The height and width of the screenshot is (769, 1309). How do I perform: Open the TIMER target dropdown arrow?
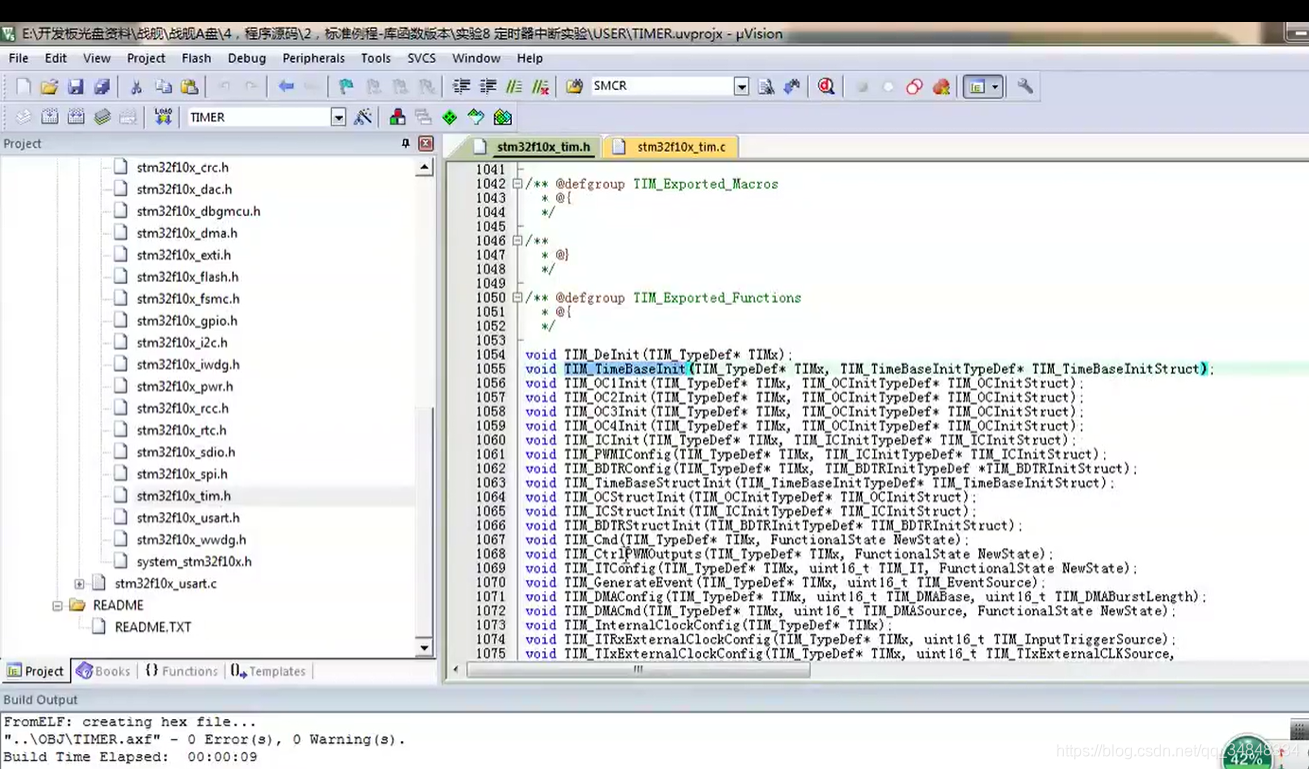click(x=338, y=117)
